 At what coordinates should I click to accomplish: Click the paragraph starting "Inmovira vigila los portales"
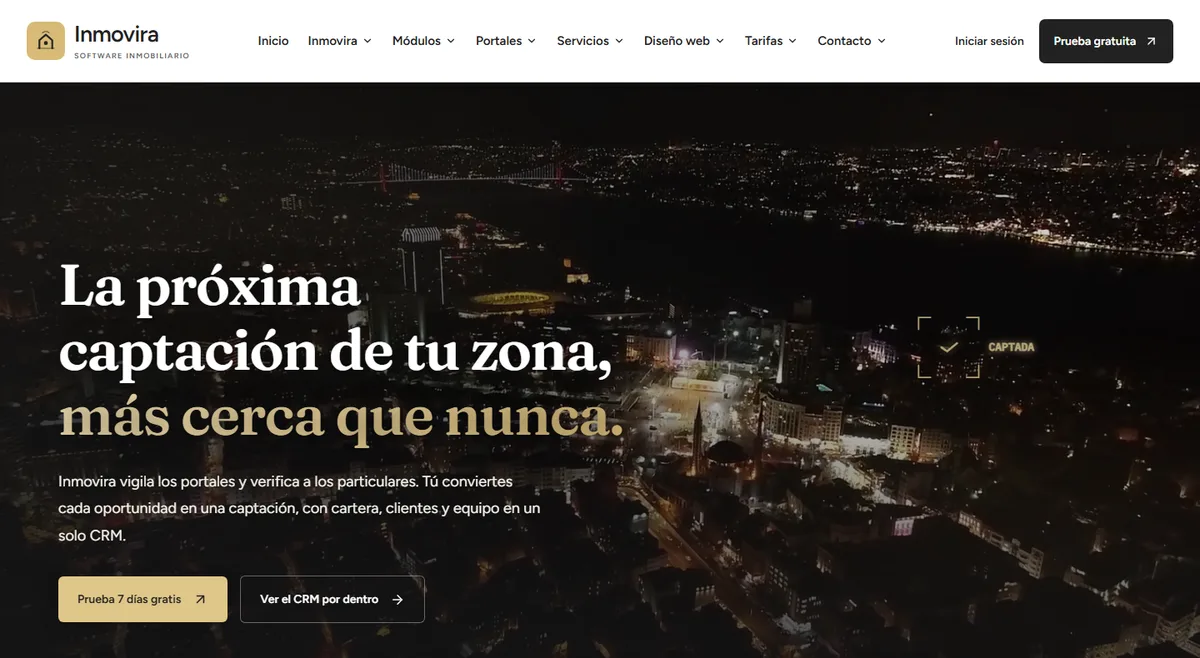tap(300, 508)
